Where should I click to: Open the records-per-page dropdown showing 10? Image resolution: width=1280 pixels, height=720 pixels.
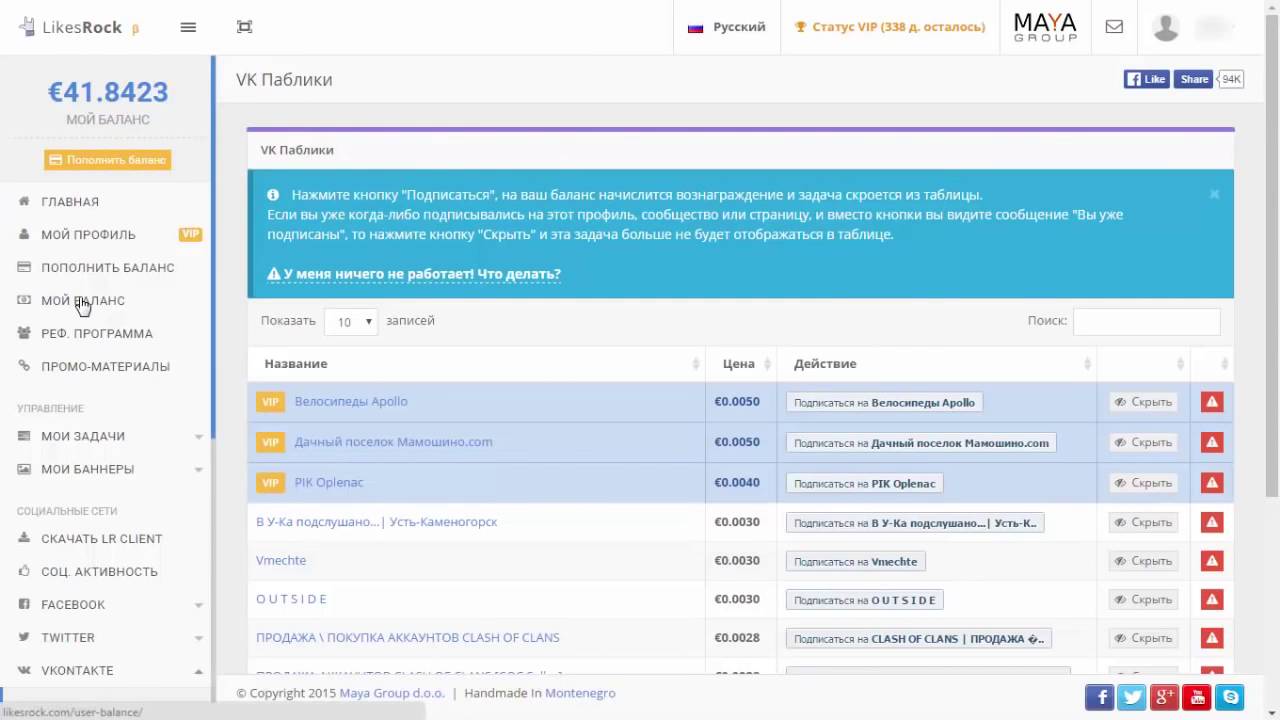tap(351, 321)
